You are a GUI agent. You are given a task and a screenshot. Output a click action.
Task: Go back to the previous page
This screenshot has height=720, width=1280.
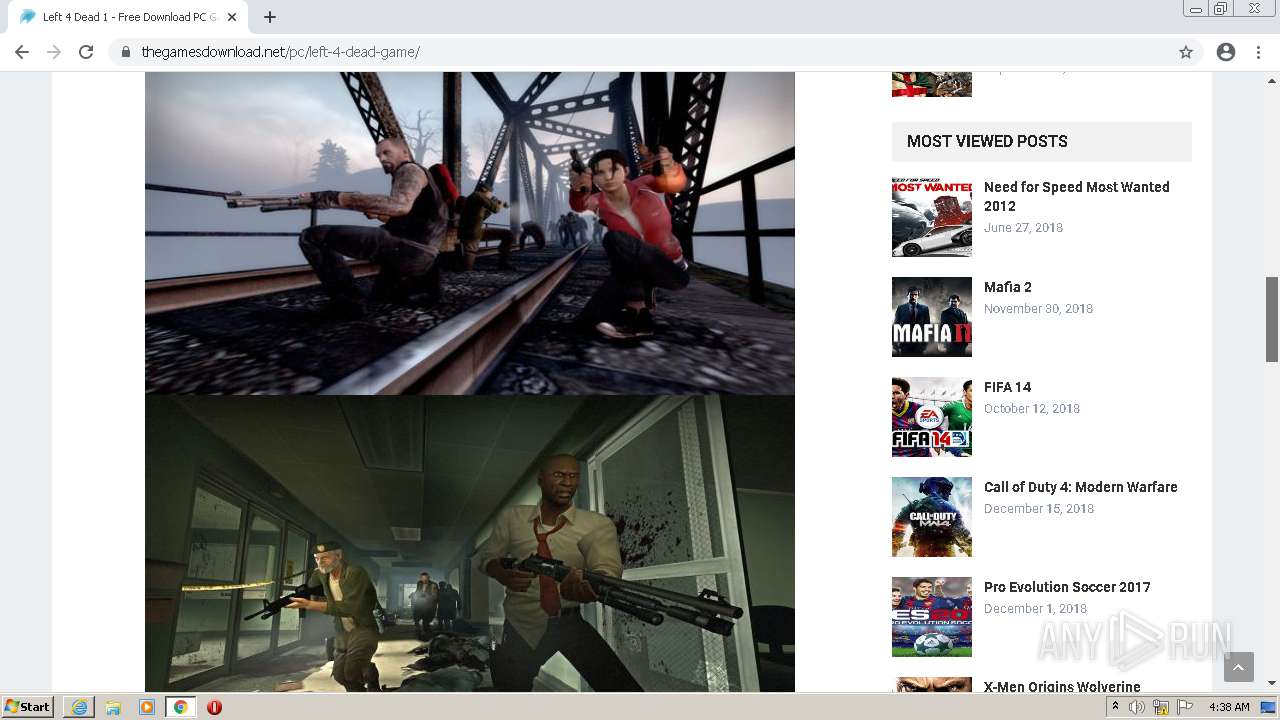click(22, 52)
